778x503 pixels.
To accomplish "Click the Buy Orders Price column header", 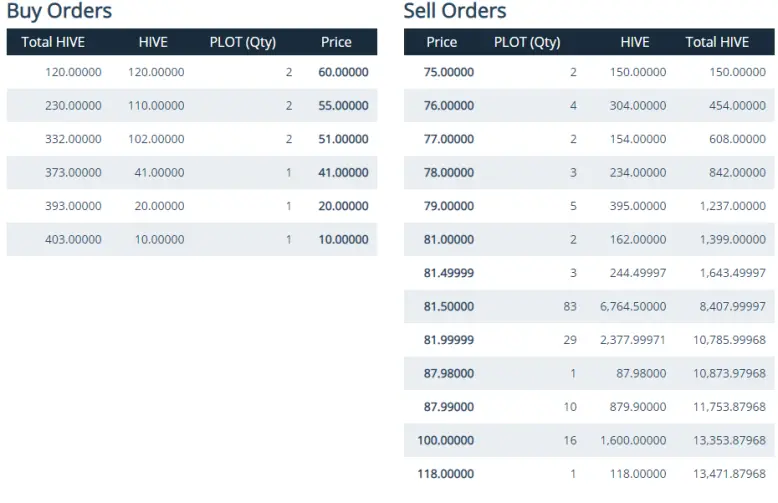I will click(336, 42).
